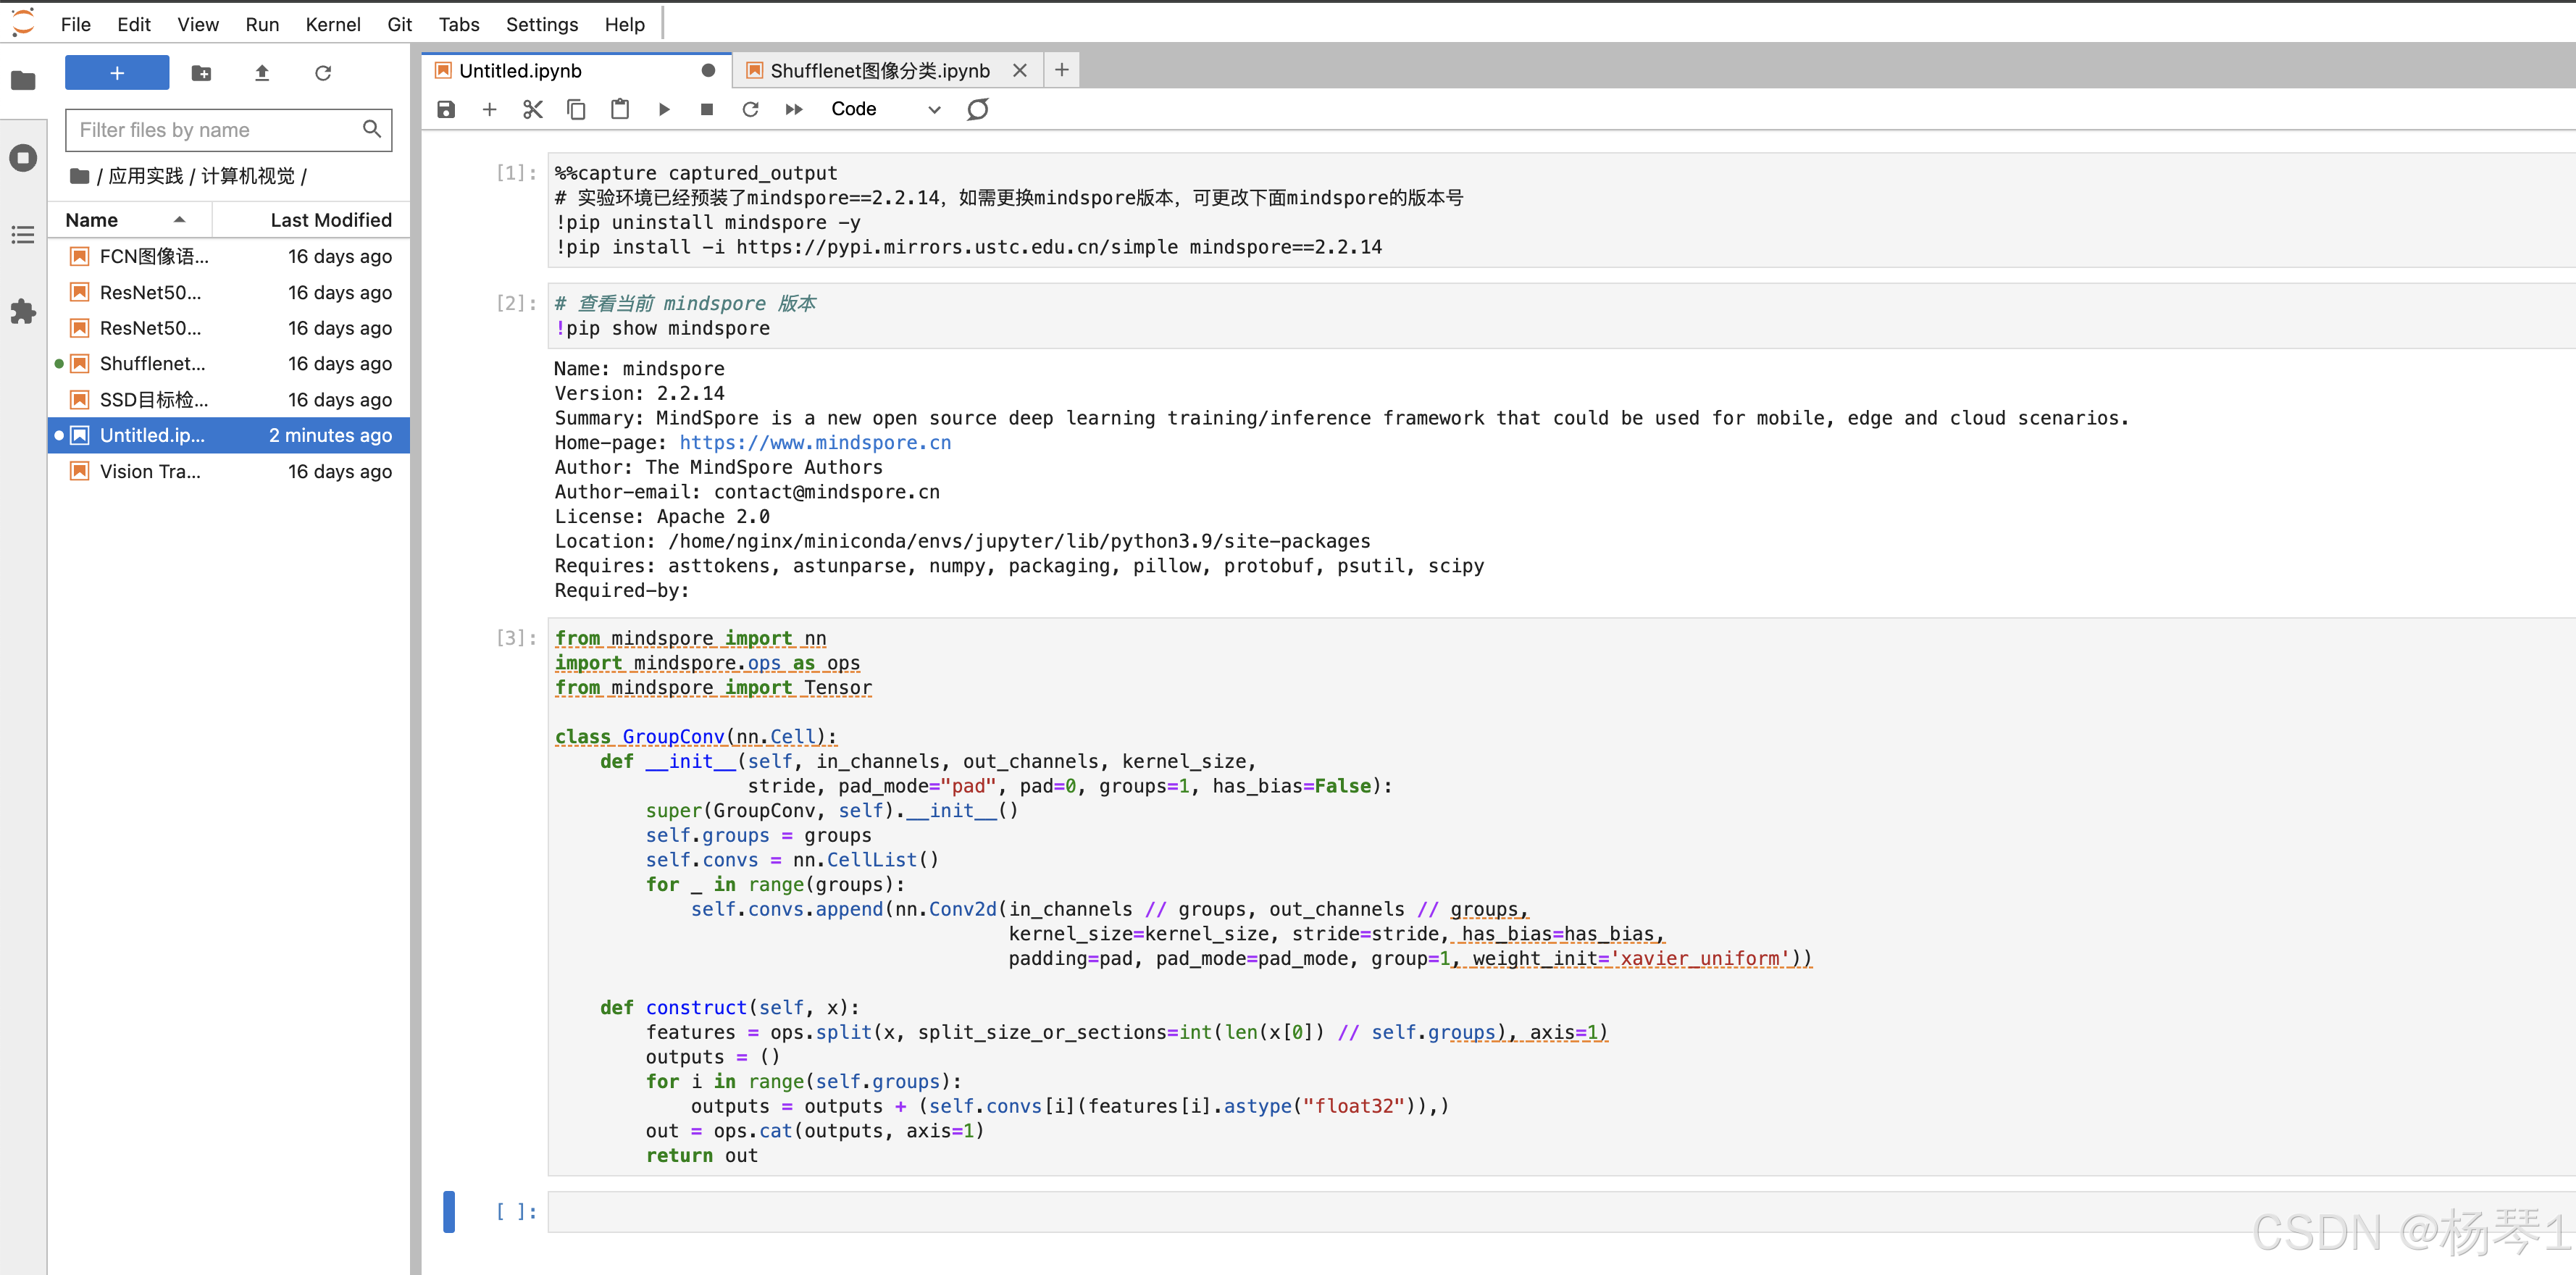Open the Vision Tra... notebook file
This screenshot has height=1275, width=2576.
click(150, 471)
